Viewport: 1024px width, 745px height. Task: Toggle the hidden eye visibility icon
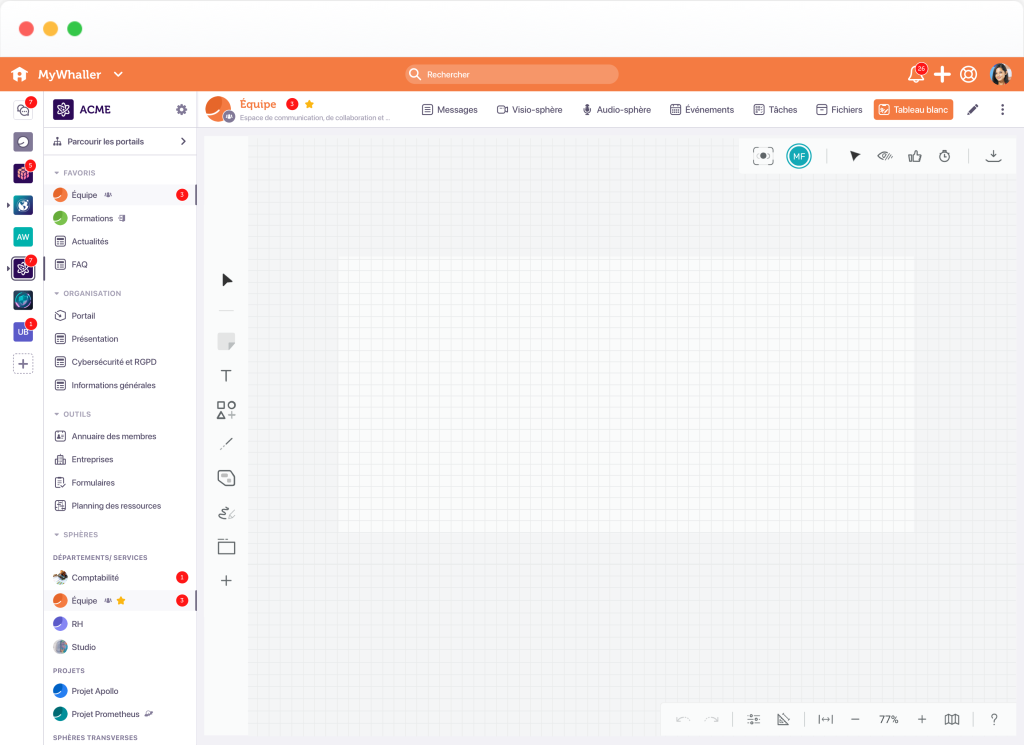pos(885,156)
